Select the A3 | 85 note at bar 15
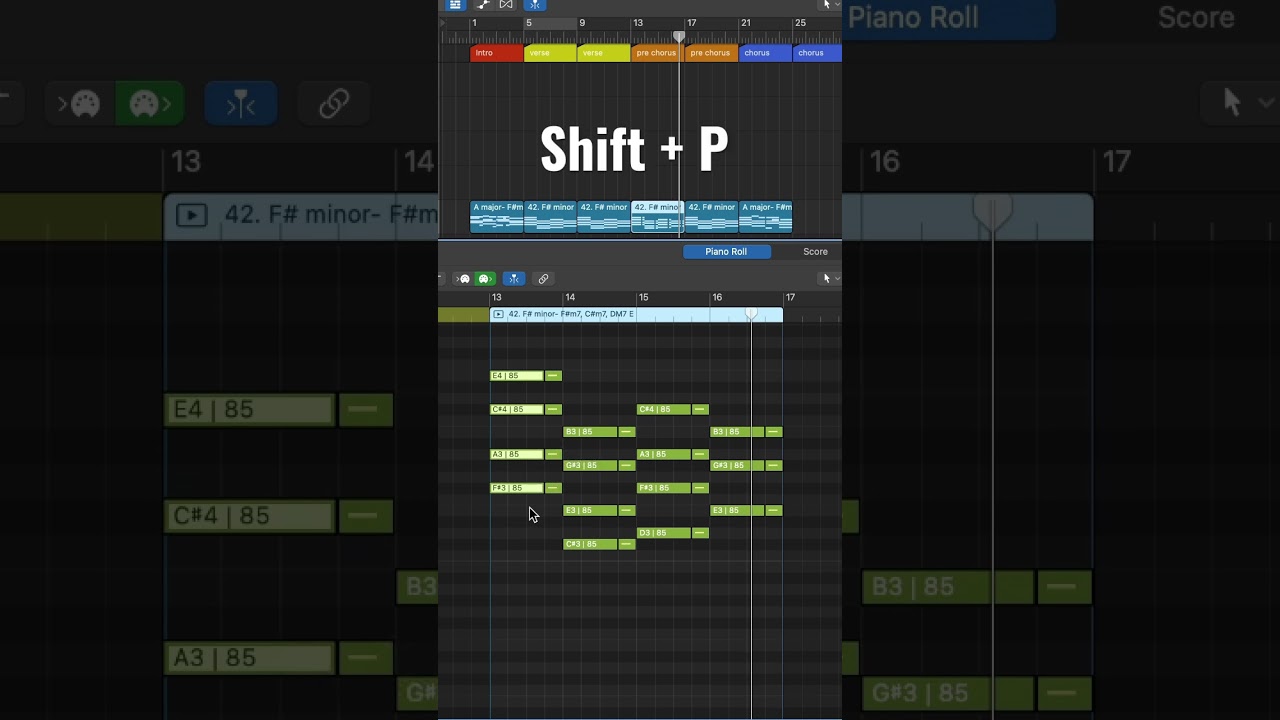The height and width of the screenshot is (720, 1280). tap(664, 454)
